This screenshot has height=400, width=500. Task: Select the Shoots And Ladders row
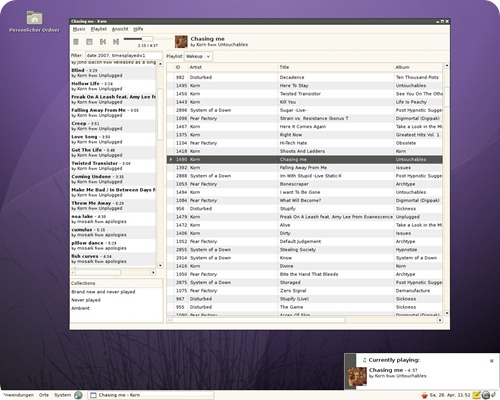[305, 151]
